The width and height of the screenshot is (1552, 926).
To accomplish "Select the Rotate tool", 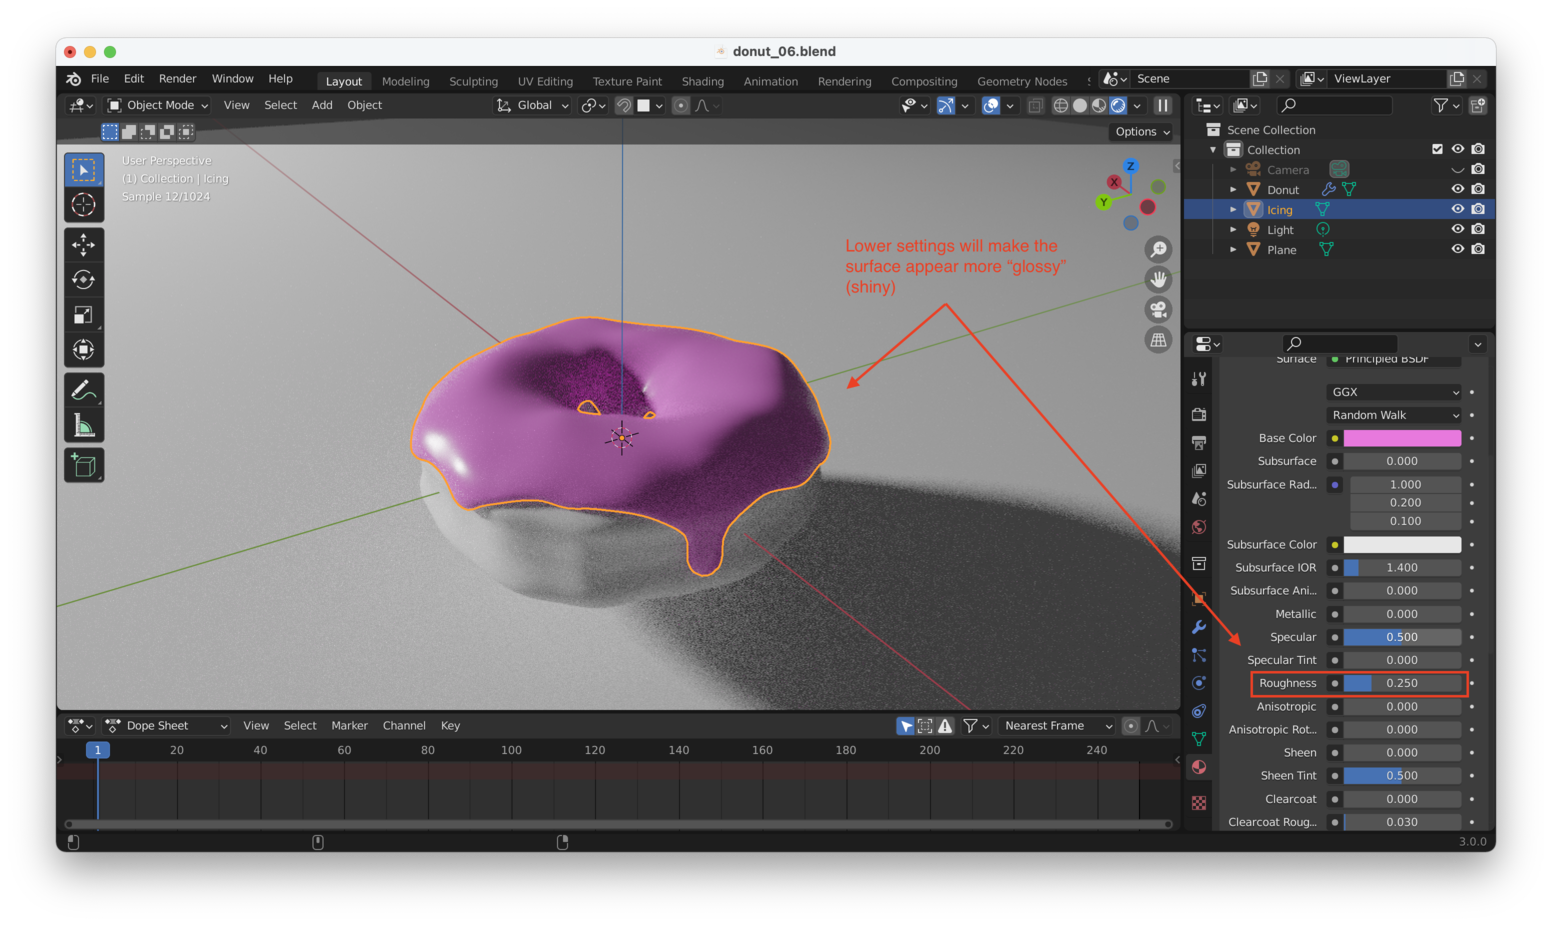I will coord(84,280).
